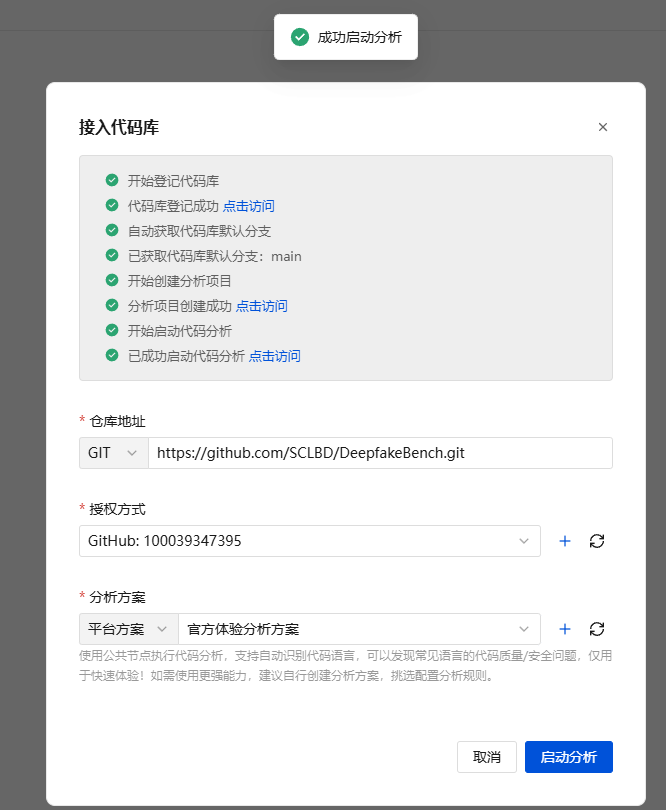
Task: Click success icon in 成功启动分析 toast
Action: [x=300, y=37]
